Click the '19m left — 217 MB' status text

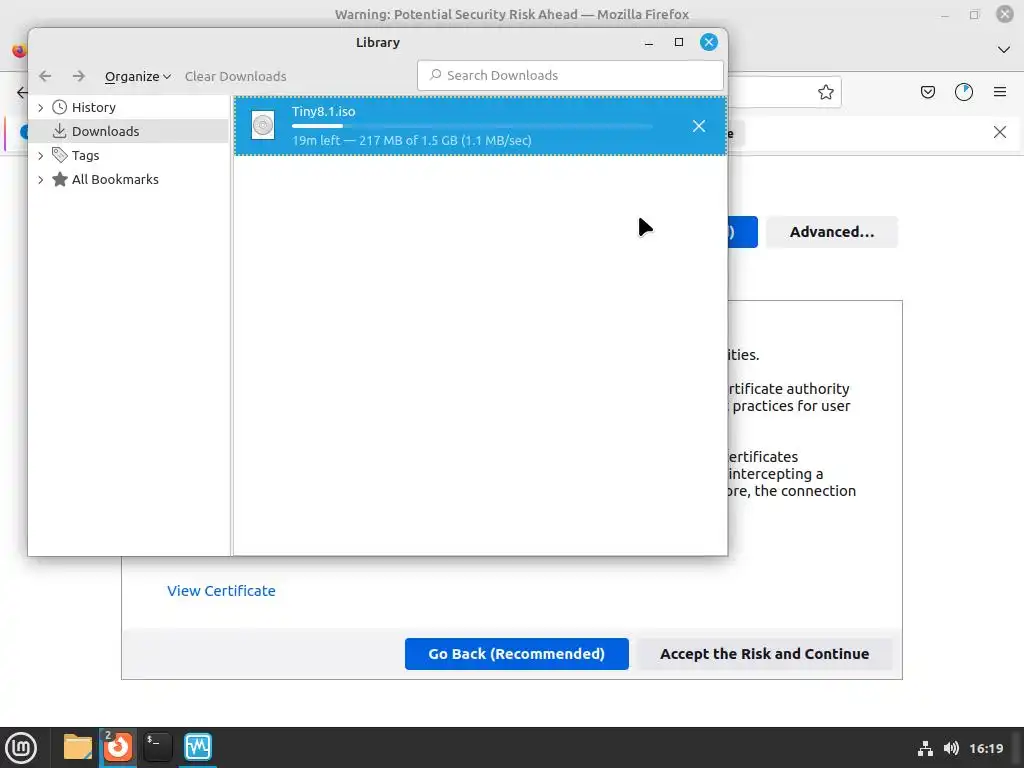(411, 140)
